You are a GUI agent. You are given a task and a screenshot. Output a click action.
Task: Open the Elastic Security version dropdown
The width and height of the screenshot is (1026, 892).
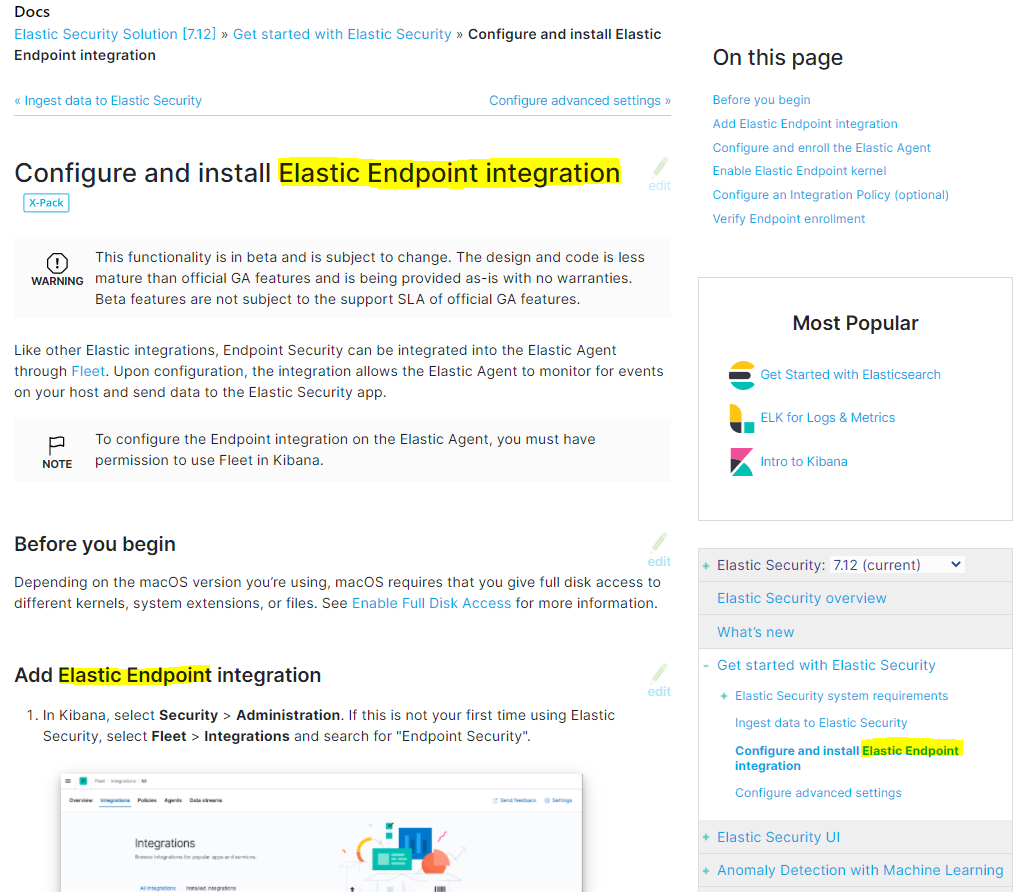point(896,565)
